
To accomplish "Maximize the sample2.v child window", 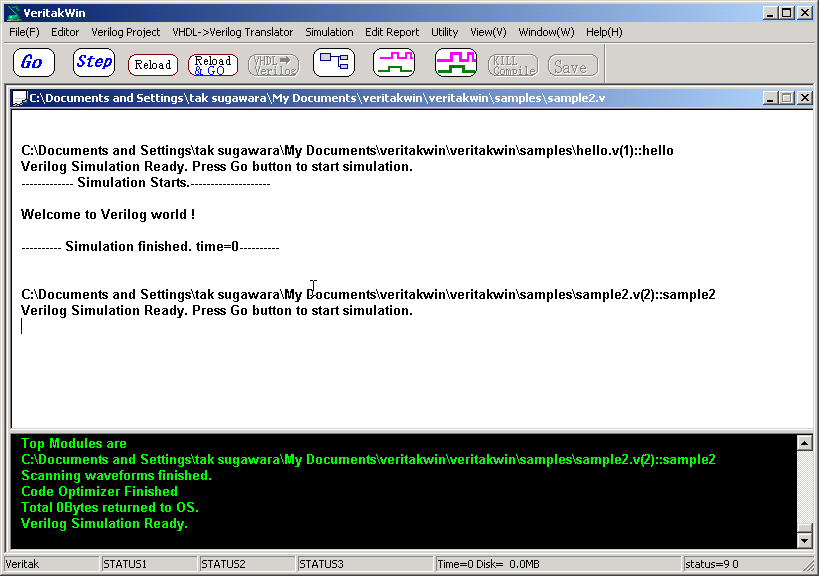I will point(787,98).
